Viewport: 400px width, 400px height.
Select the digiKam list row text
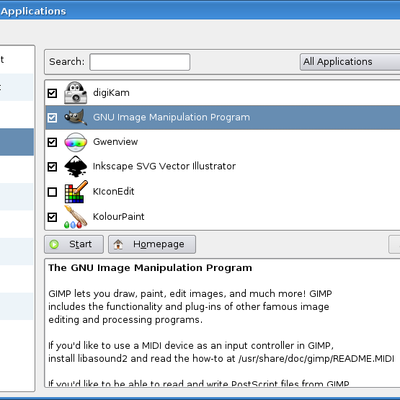pos(111,93)
